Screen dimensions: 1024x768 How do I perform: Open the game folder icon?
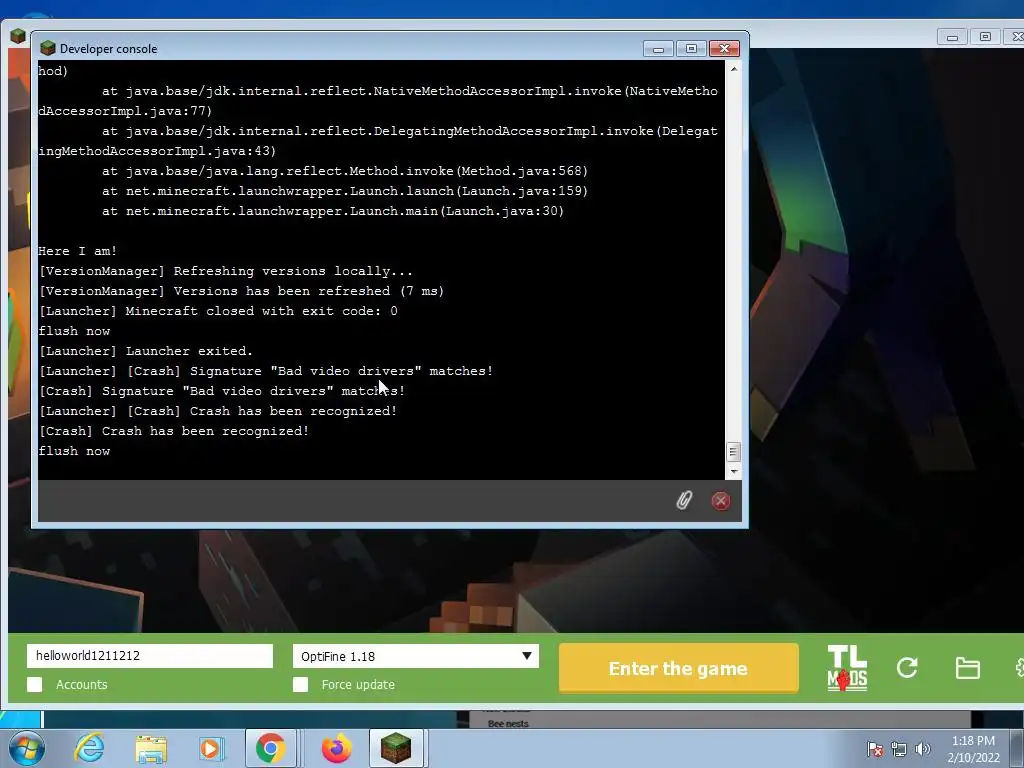point(967,668)
